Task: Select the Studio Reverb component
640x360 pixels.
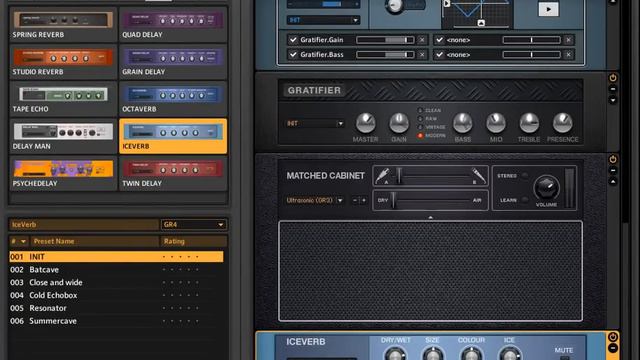Action: [63, 62]
